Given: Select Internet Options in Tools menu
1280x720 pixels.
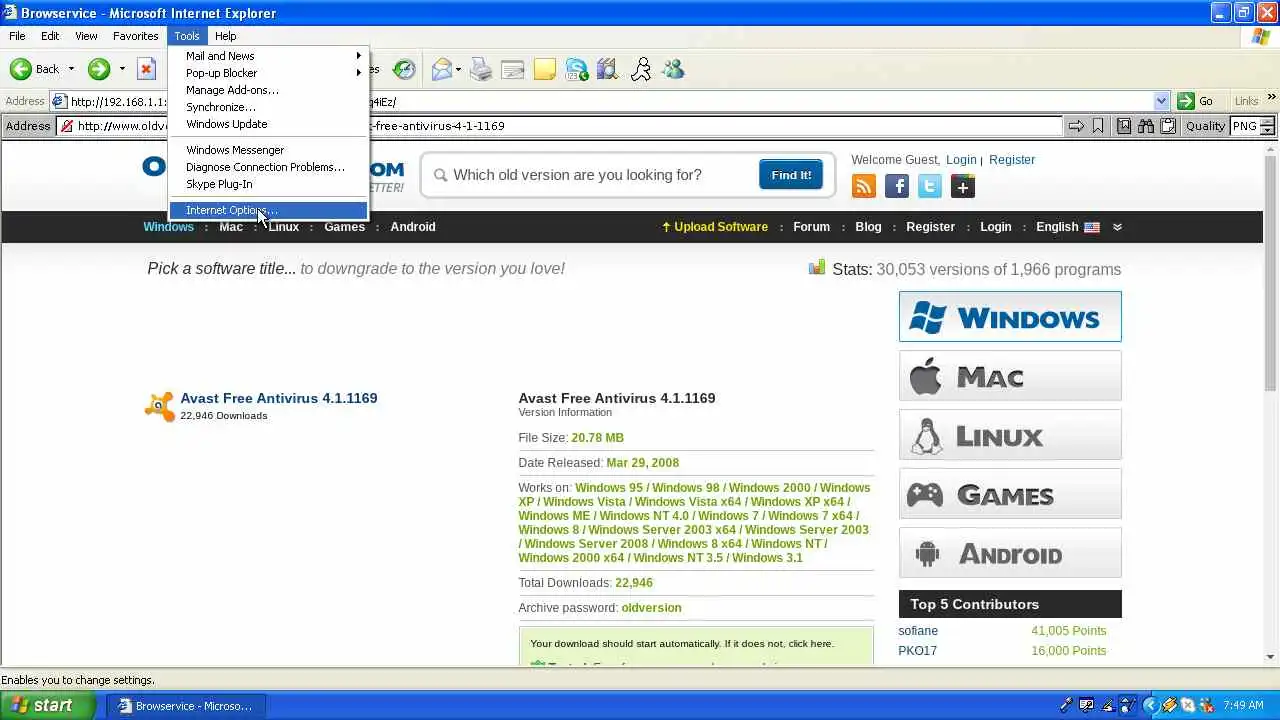Looking at the screenshot, I should click(269, 210).
